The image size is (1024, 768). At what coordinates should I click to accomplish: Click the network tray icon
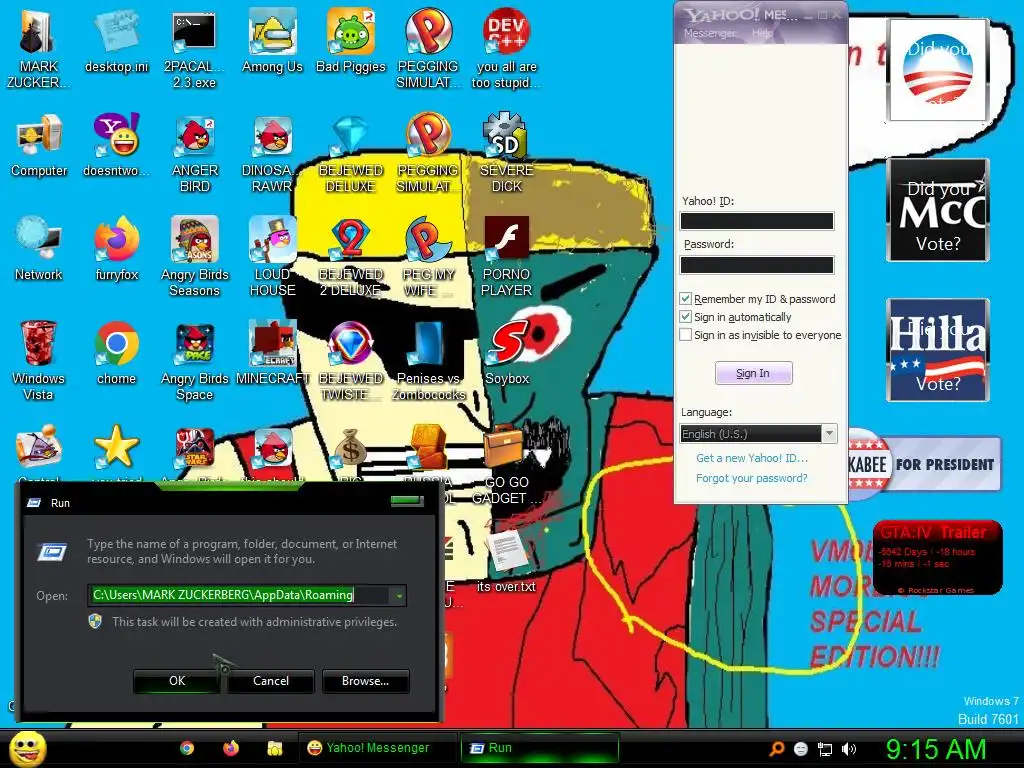point(825,749)
